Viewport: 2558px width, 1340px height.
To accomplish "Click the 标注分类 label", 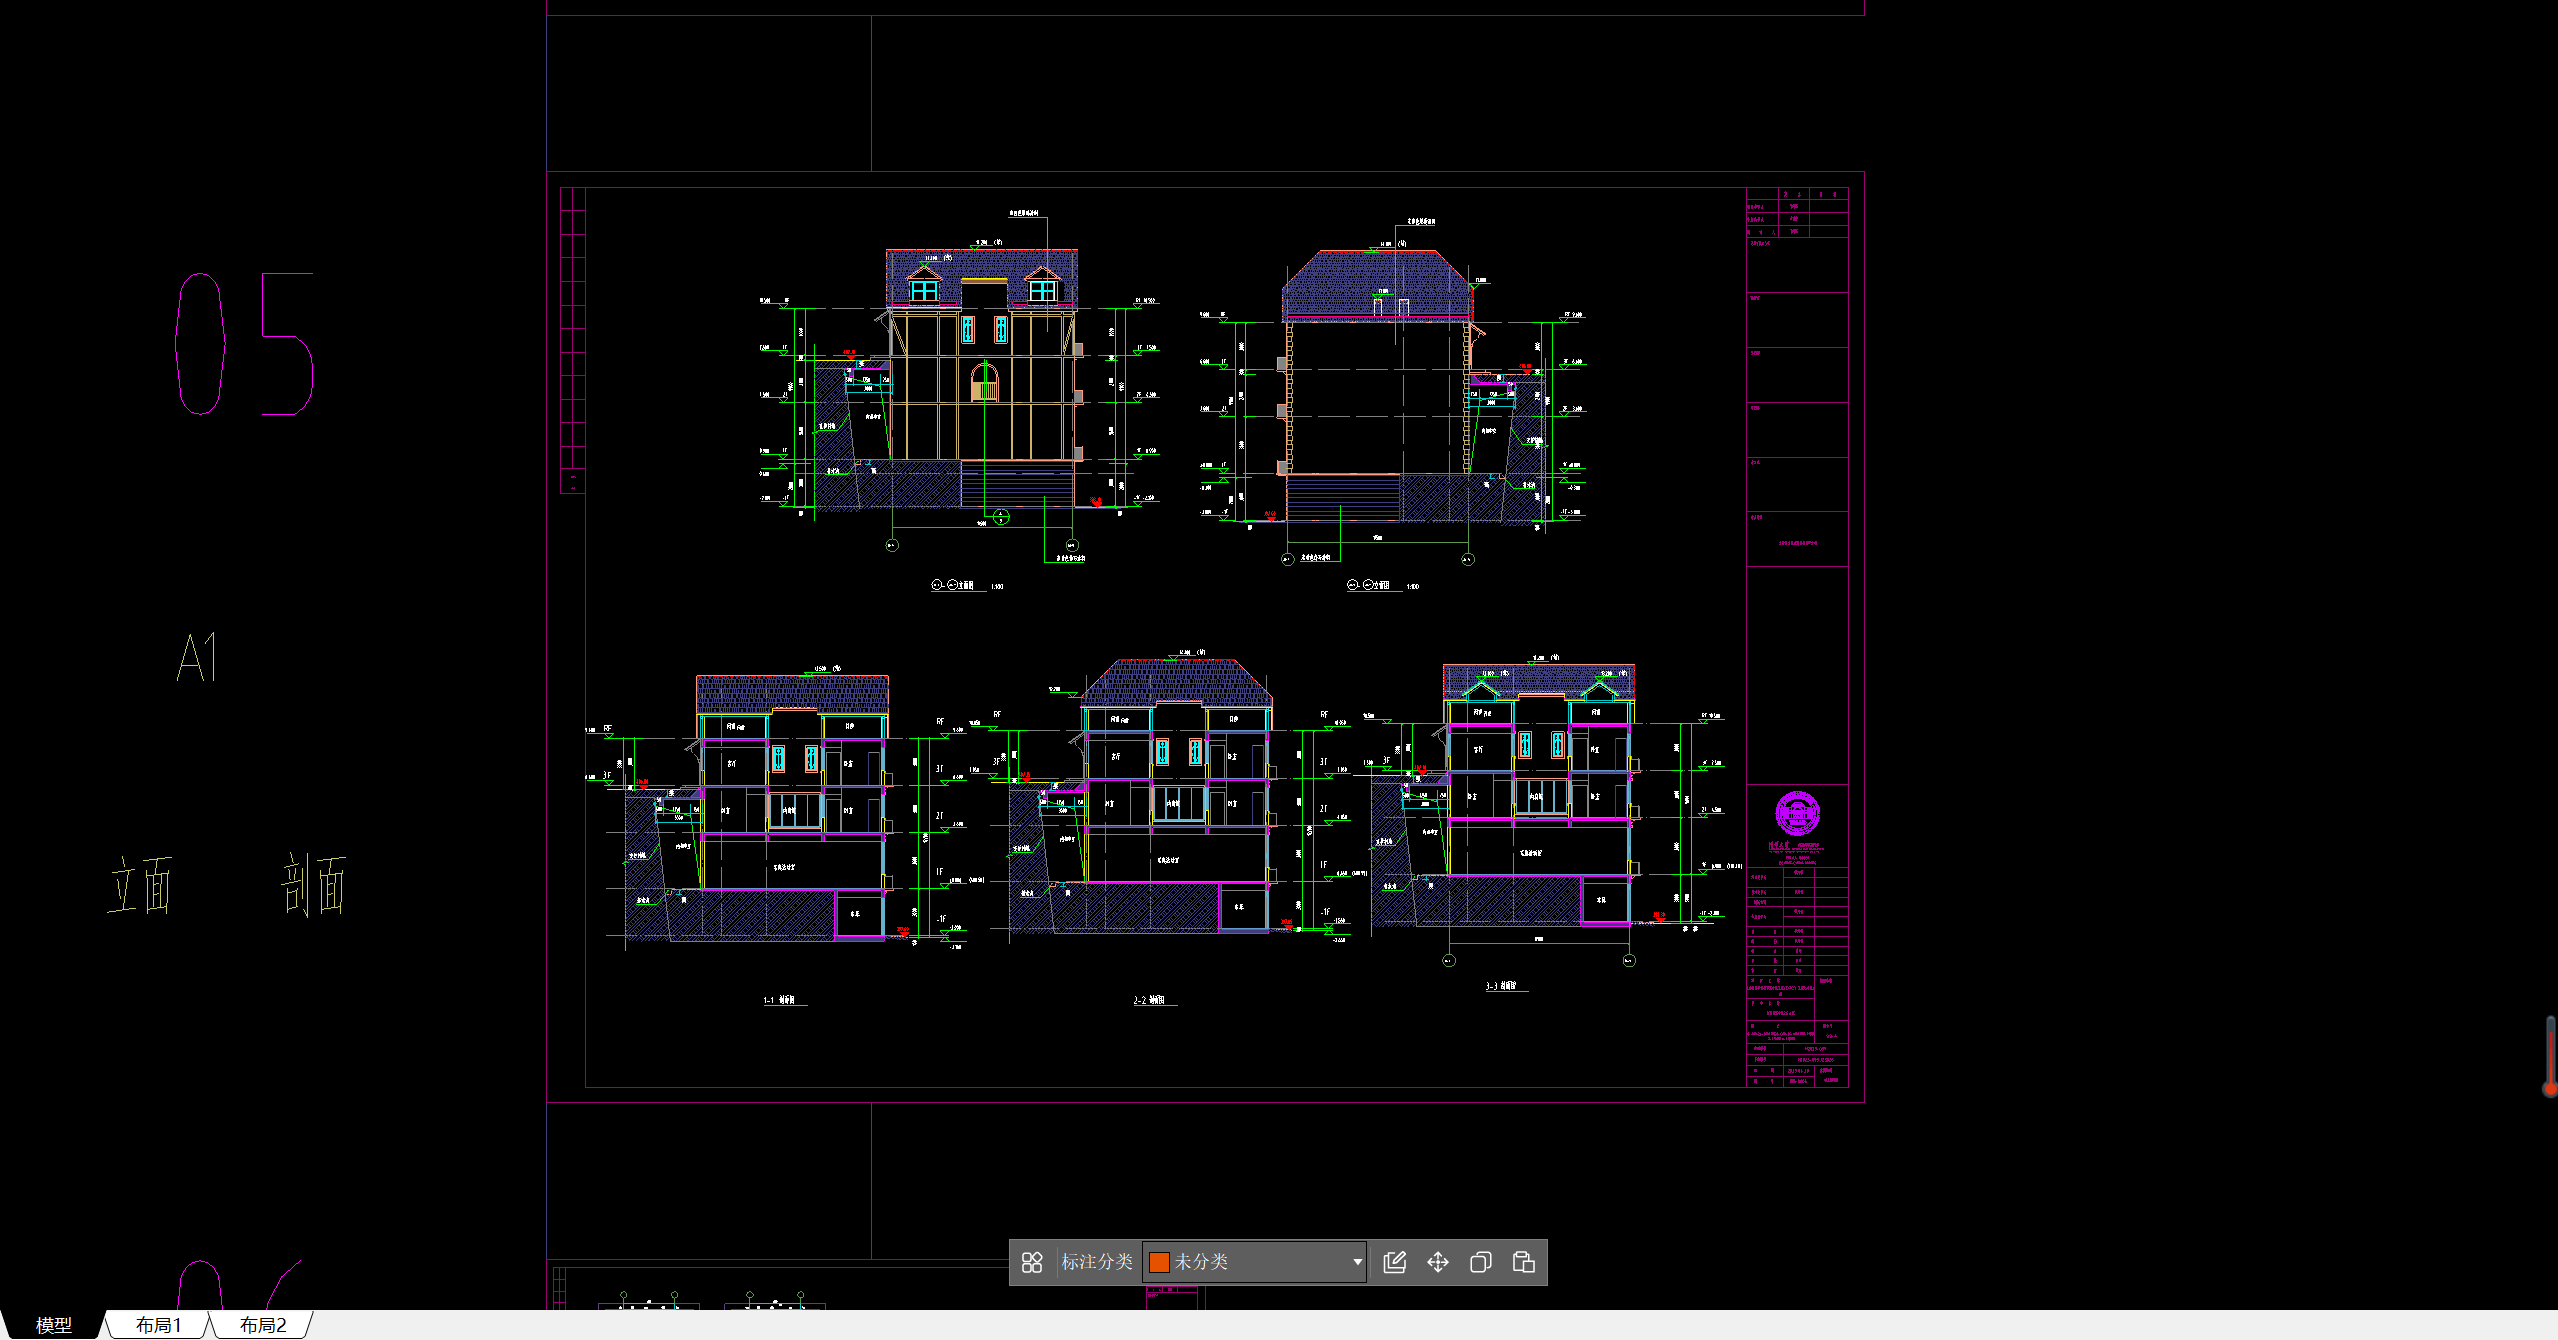I will (x=1096, y=1262).
